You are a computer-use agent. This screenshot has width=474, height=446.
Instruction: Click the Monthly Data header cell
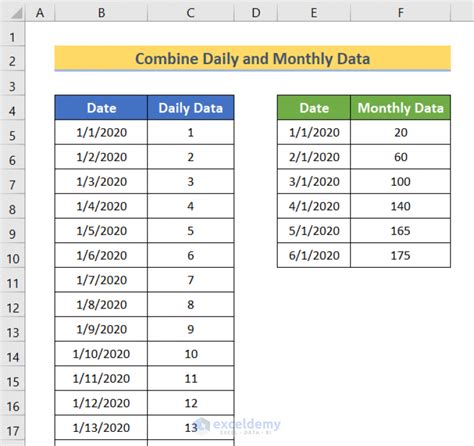coord(401,108)
